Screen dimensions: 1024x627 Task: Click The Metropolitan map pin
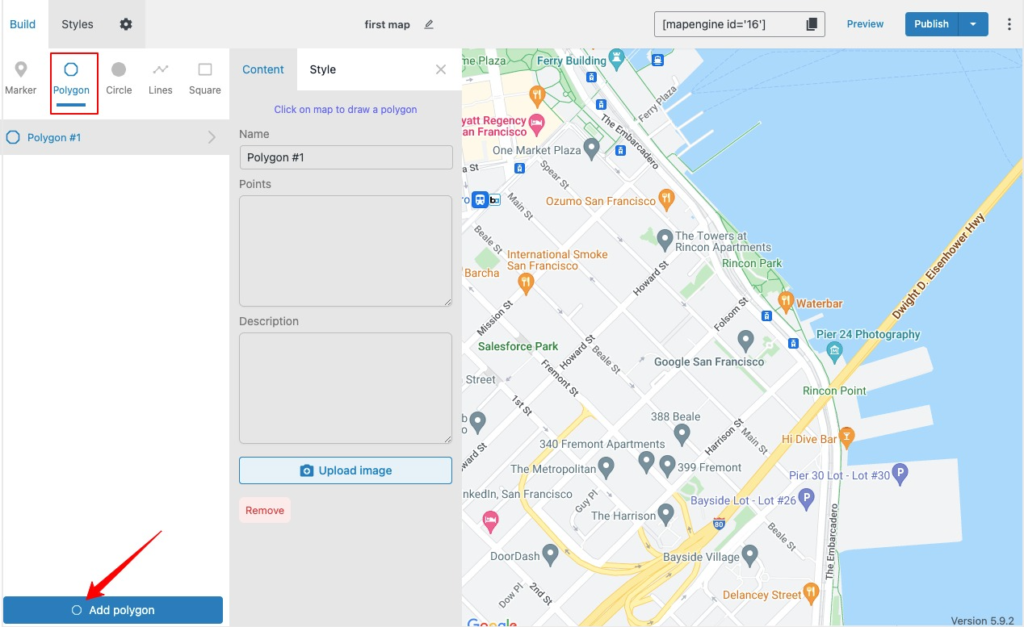click(x=606, y=467)
